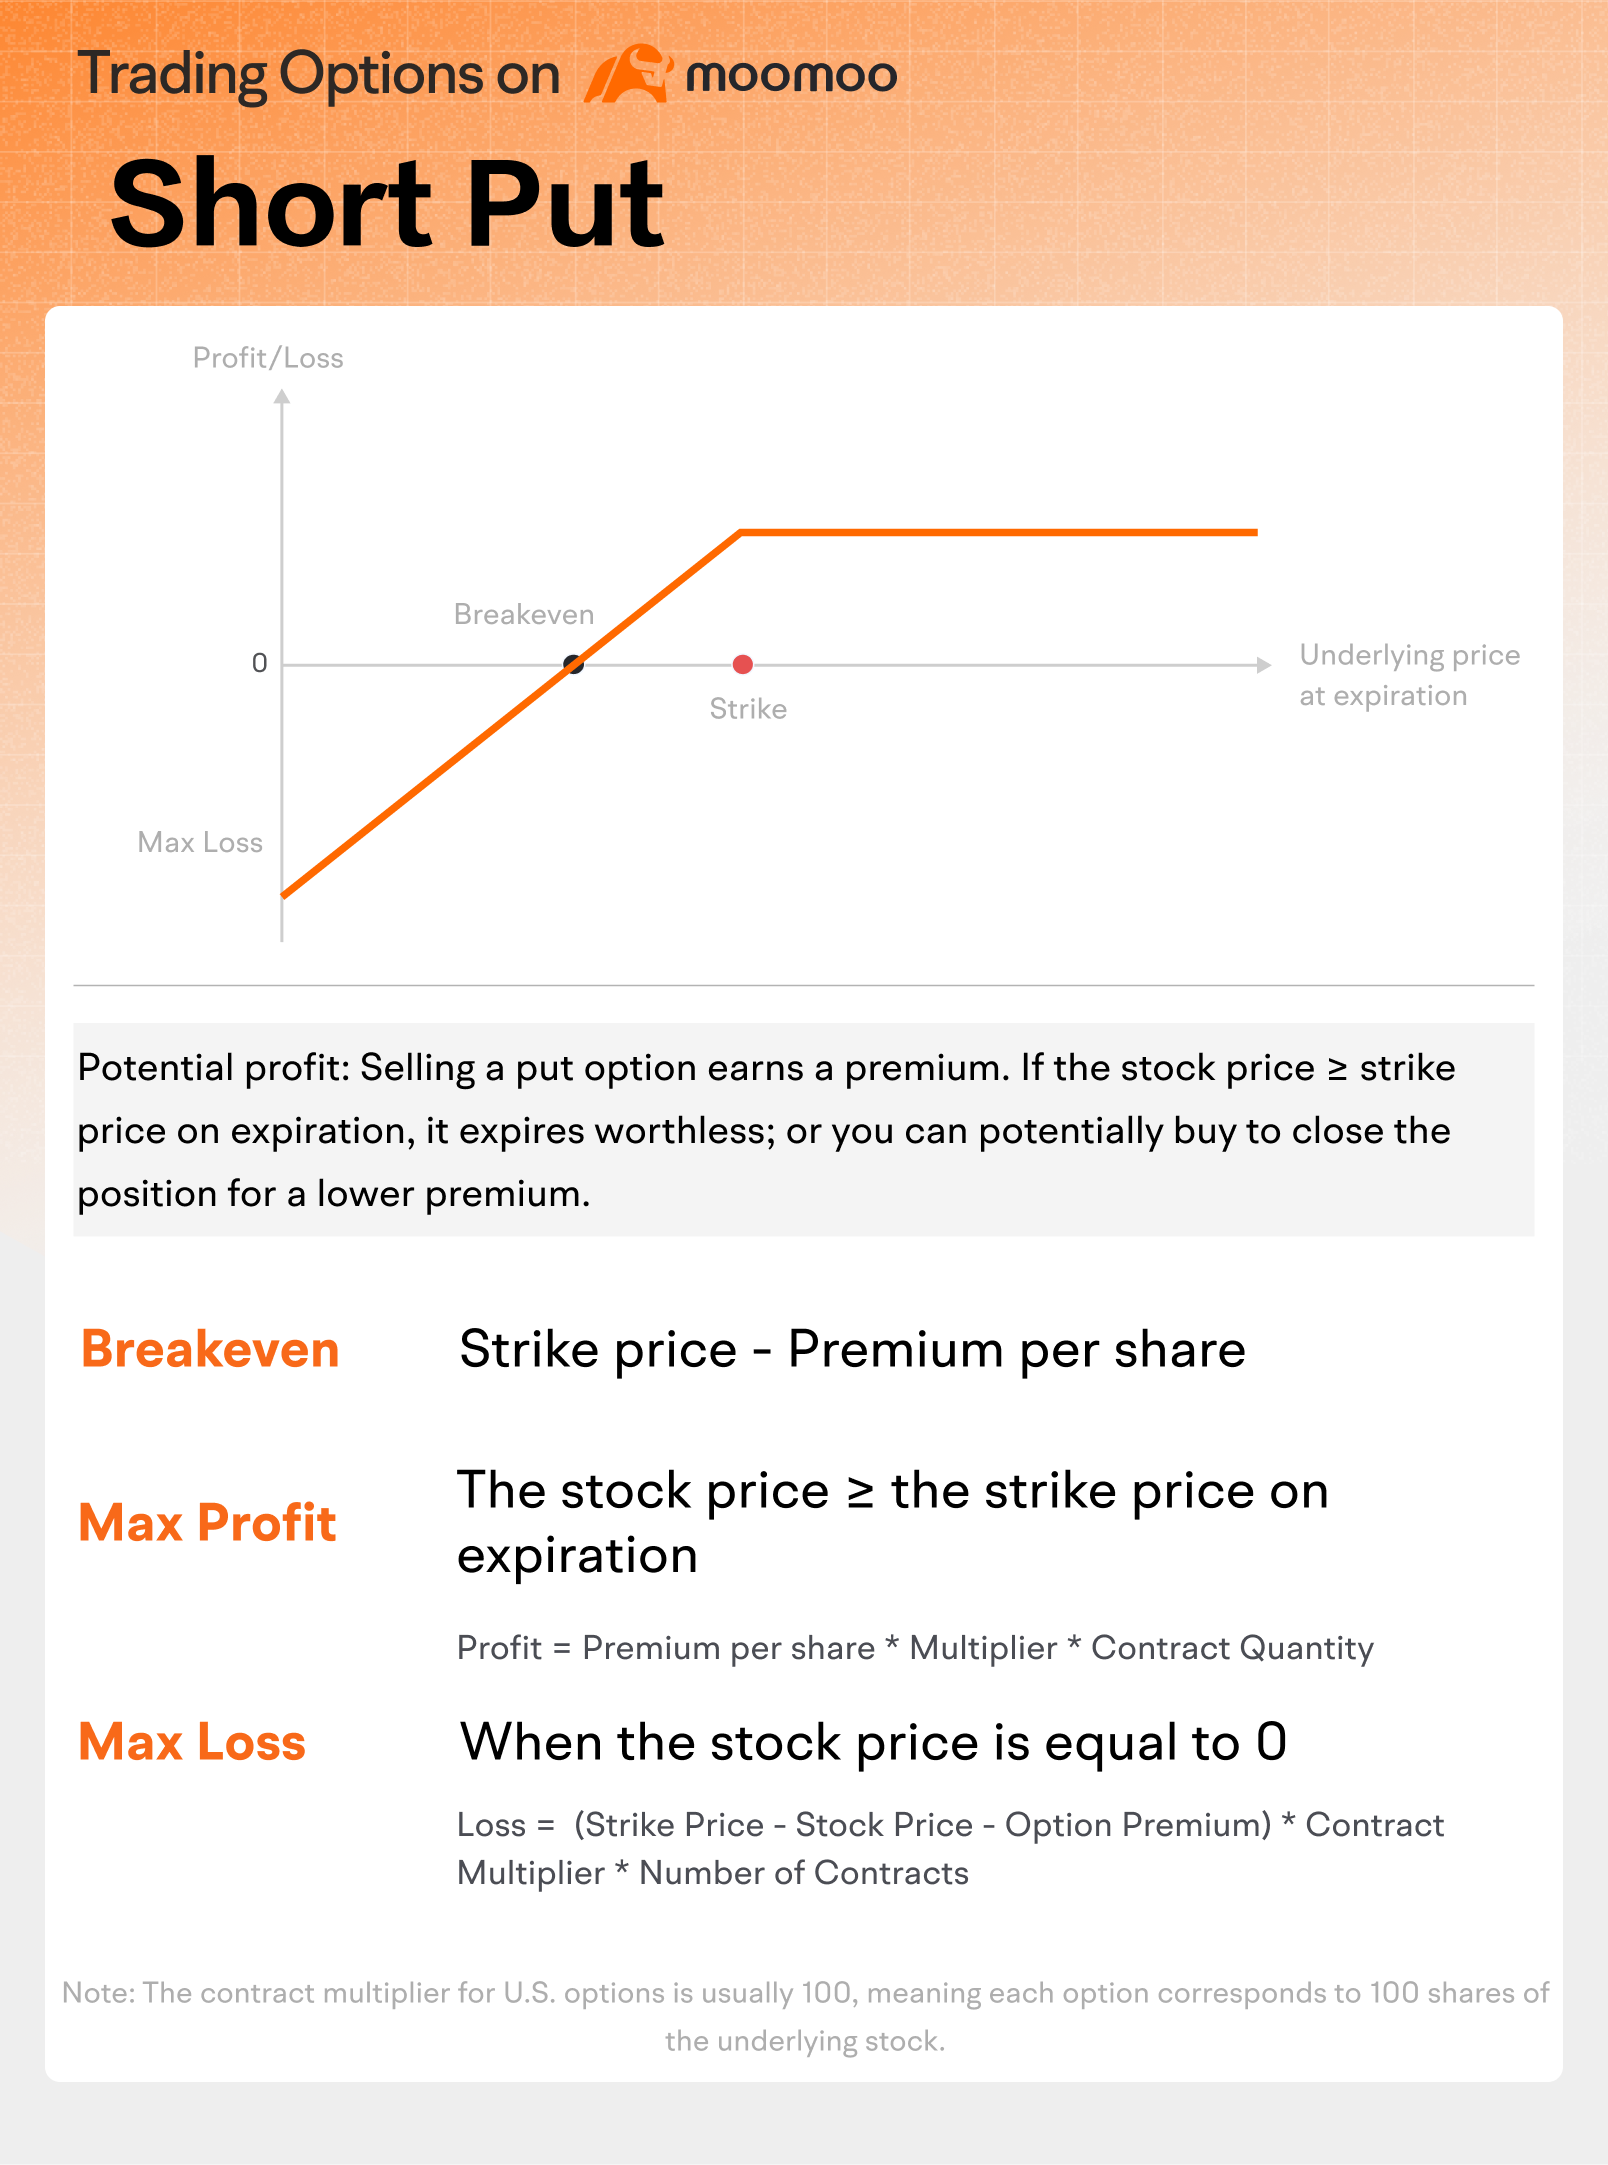Image resolution: width=1608 pixels, height=2165 pixels.
Task: Click the orange Max Loss heading
Action: click(x=192, y=1741)
